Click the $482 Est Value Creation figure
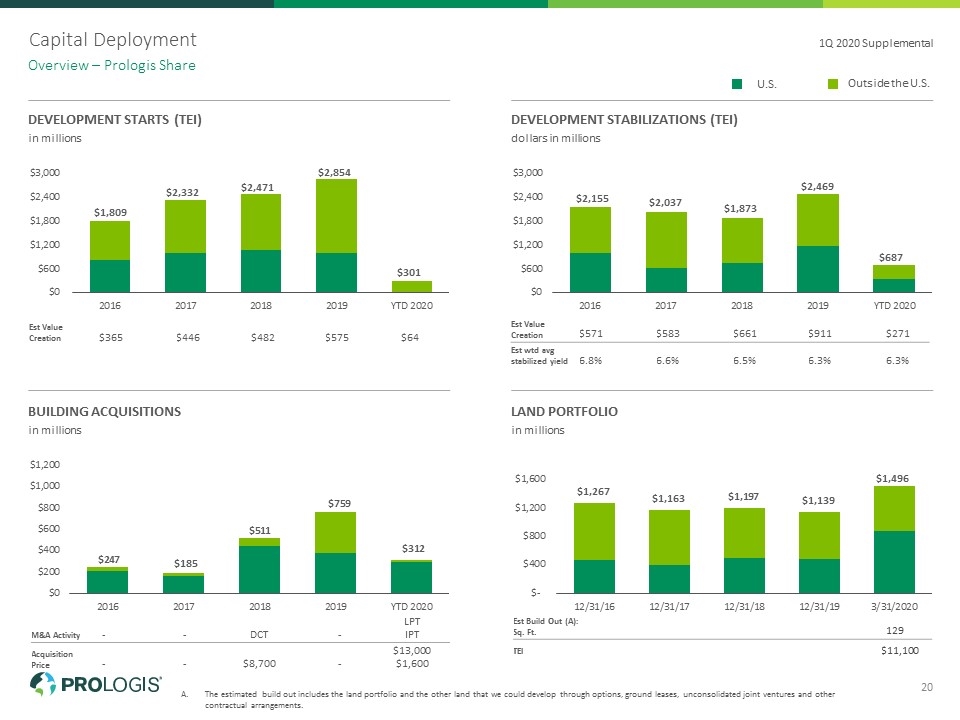 coord(263,337)
